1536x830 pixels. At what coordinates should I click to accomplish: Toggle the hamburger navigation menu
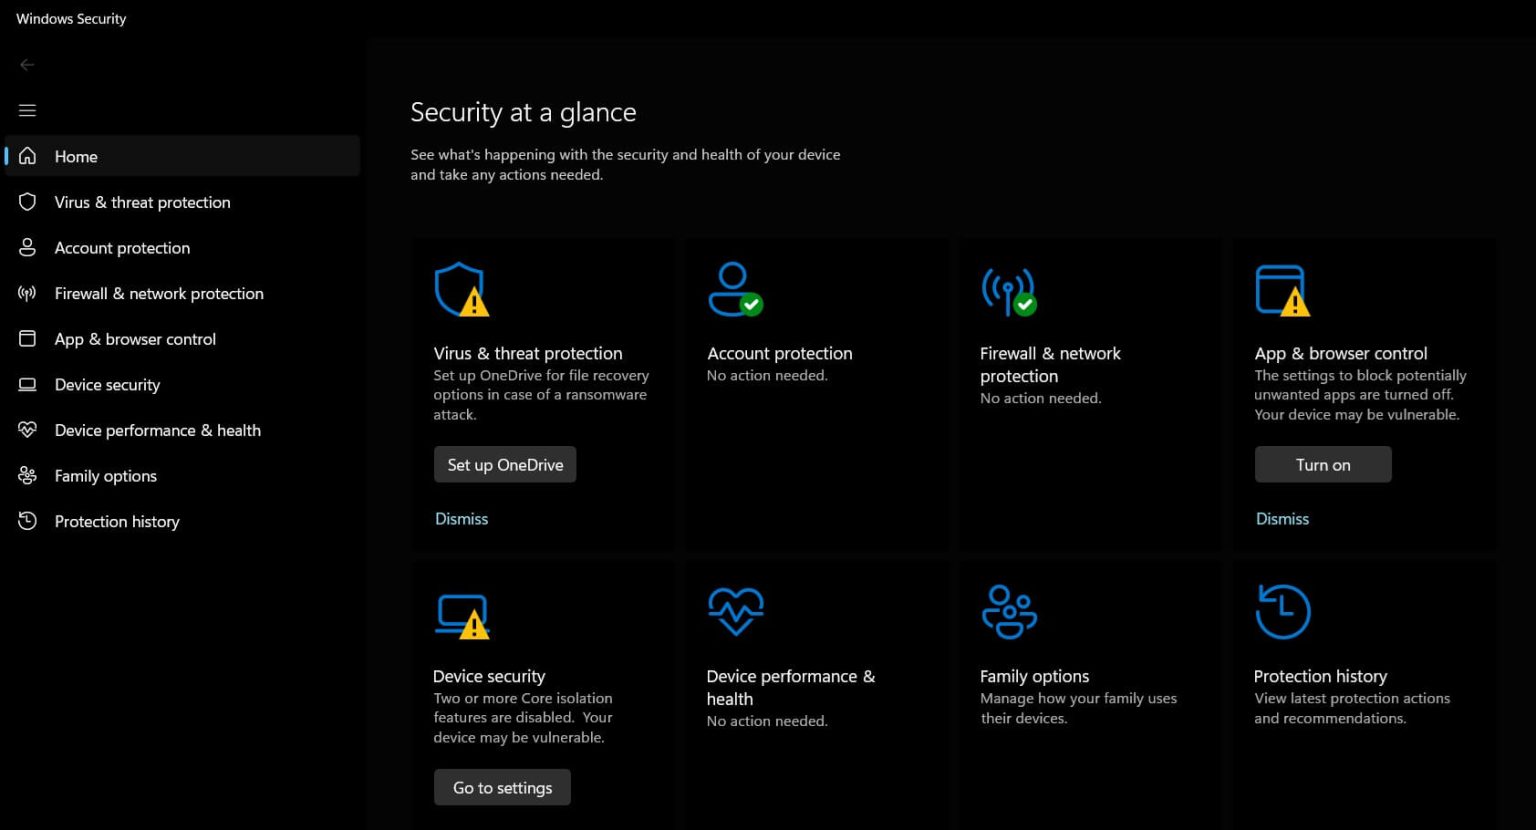27,110
